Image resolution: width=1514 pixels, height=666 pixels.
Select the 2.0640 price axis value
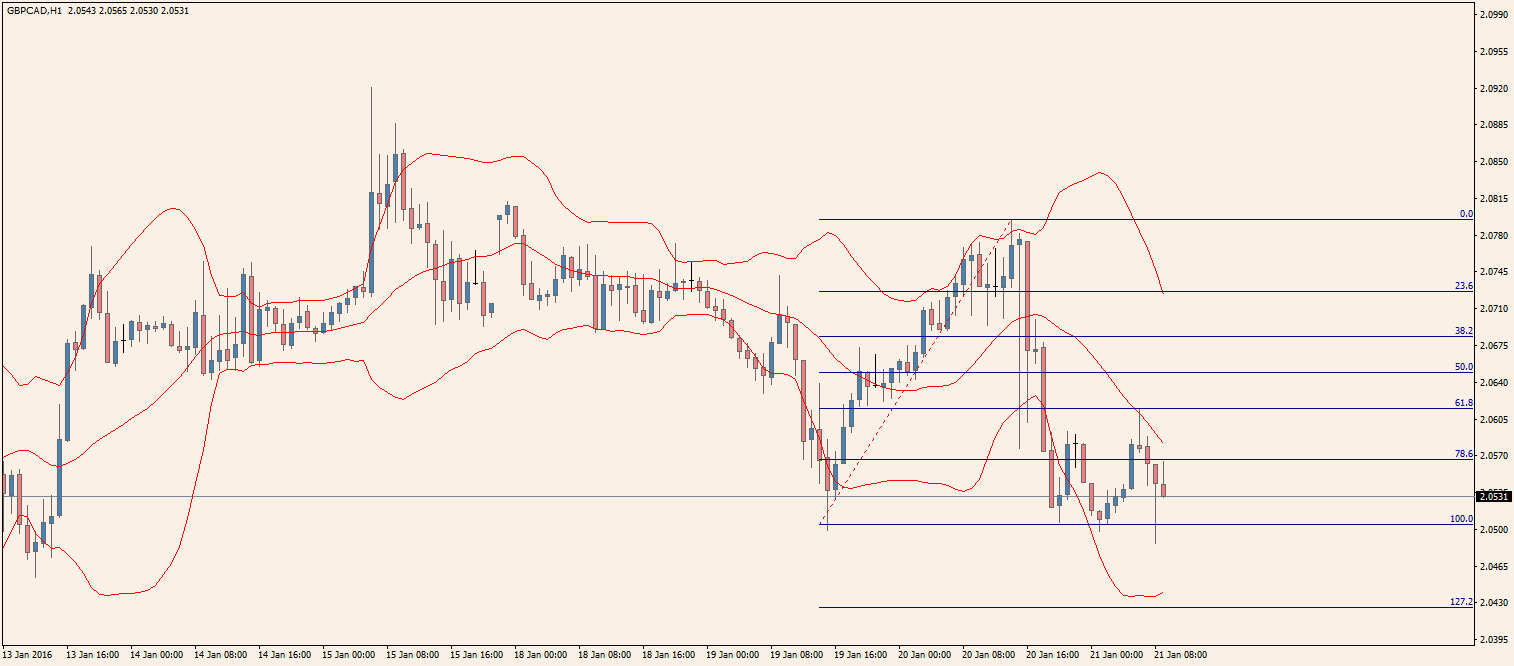coord(1494,383)
